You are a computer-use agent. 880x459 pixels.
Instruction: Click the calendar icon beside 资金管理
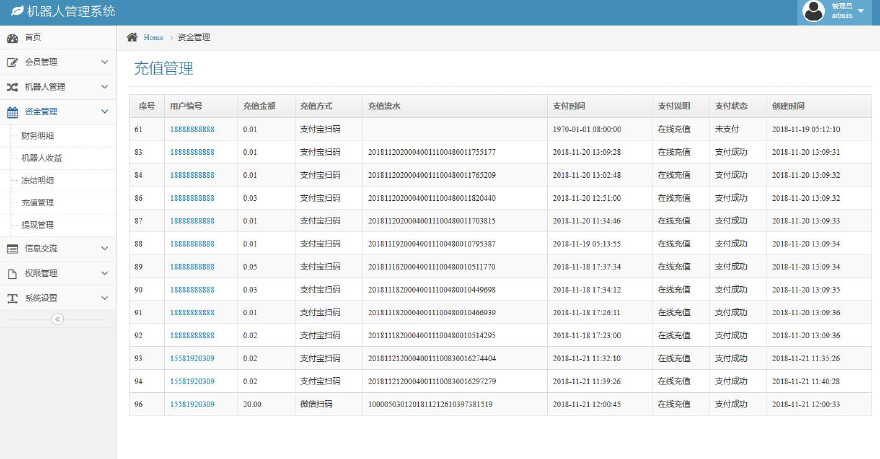pos(13,112)
